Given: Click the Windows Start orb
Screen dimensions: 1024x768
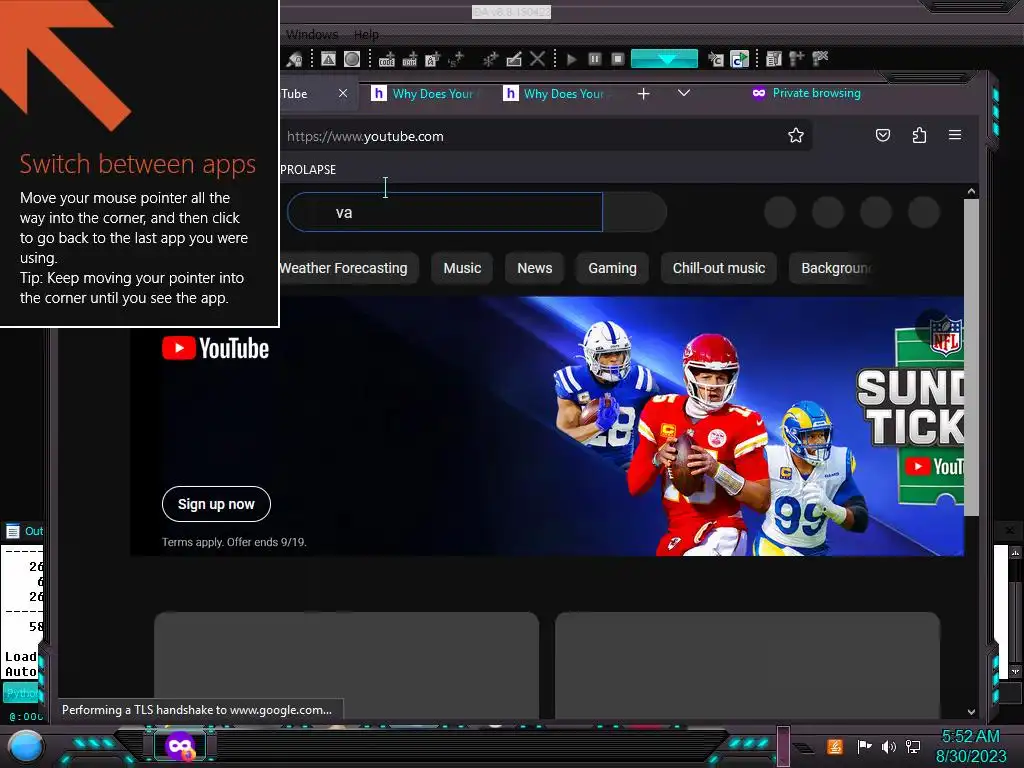Looking at the screenshot, I should [x=26, y=747].
